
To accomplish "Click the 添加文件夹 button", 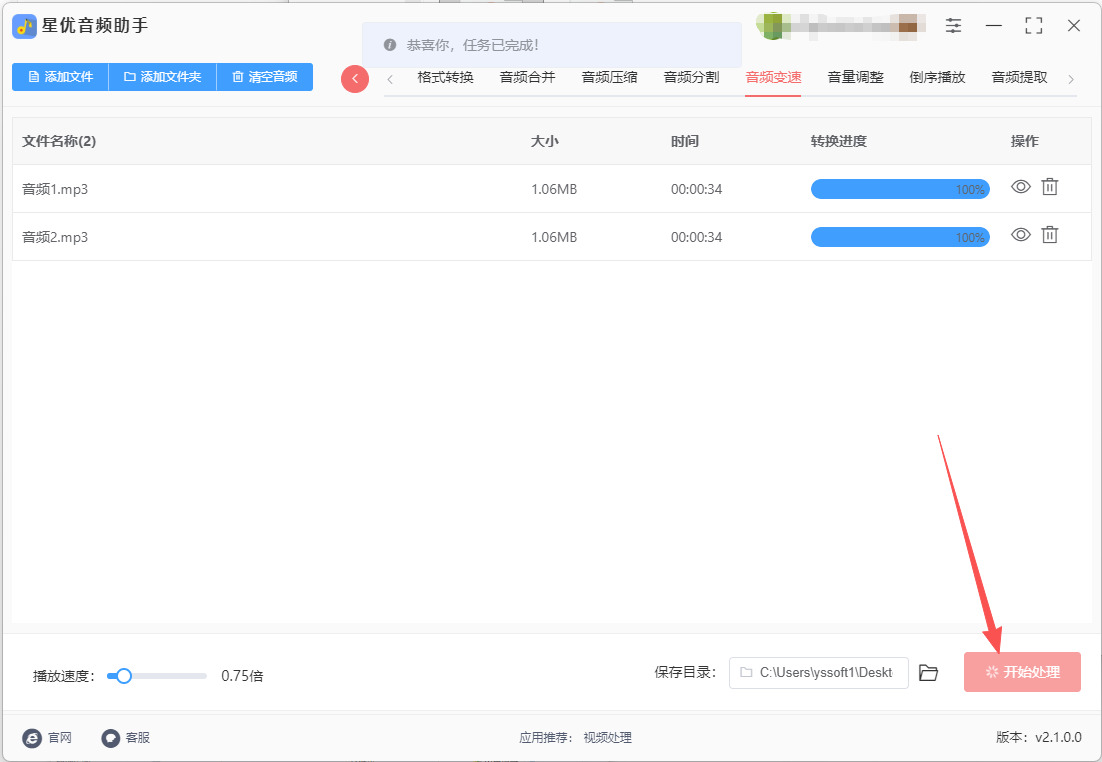I will 162,77.
